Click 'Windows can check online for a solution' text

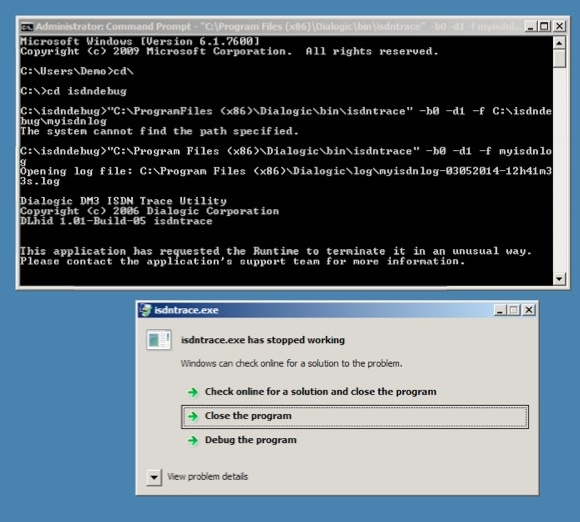tap(291, 364)
